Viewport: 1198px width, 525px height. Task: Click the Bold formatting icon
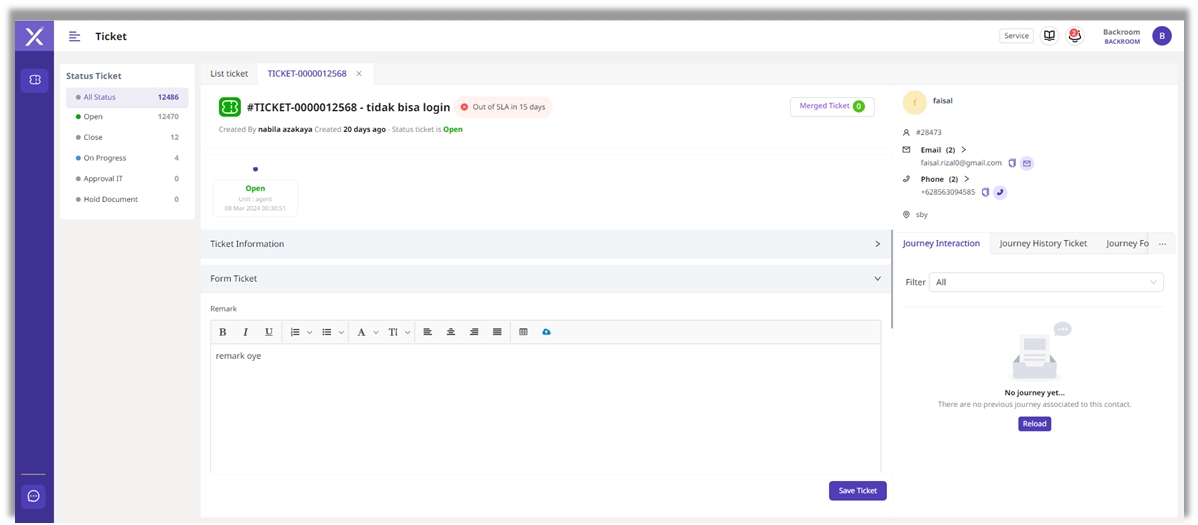(222, 332)
